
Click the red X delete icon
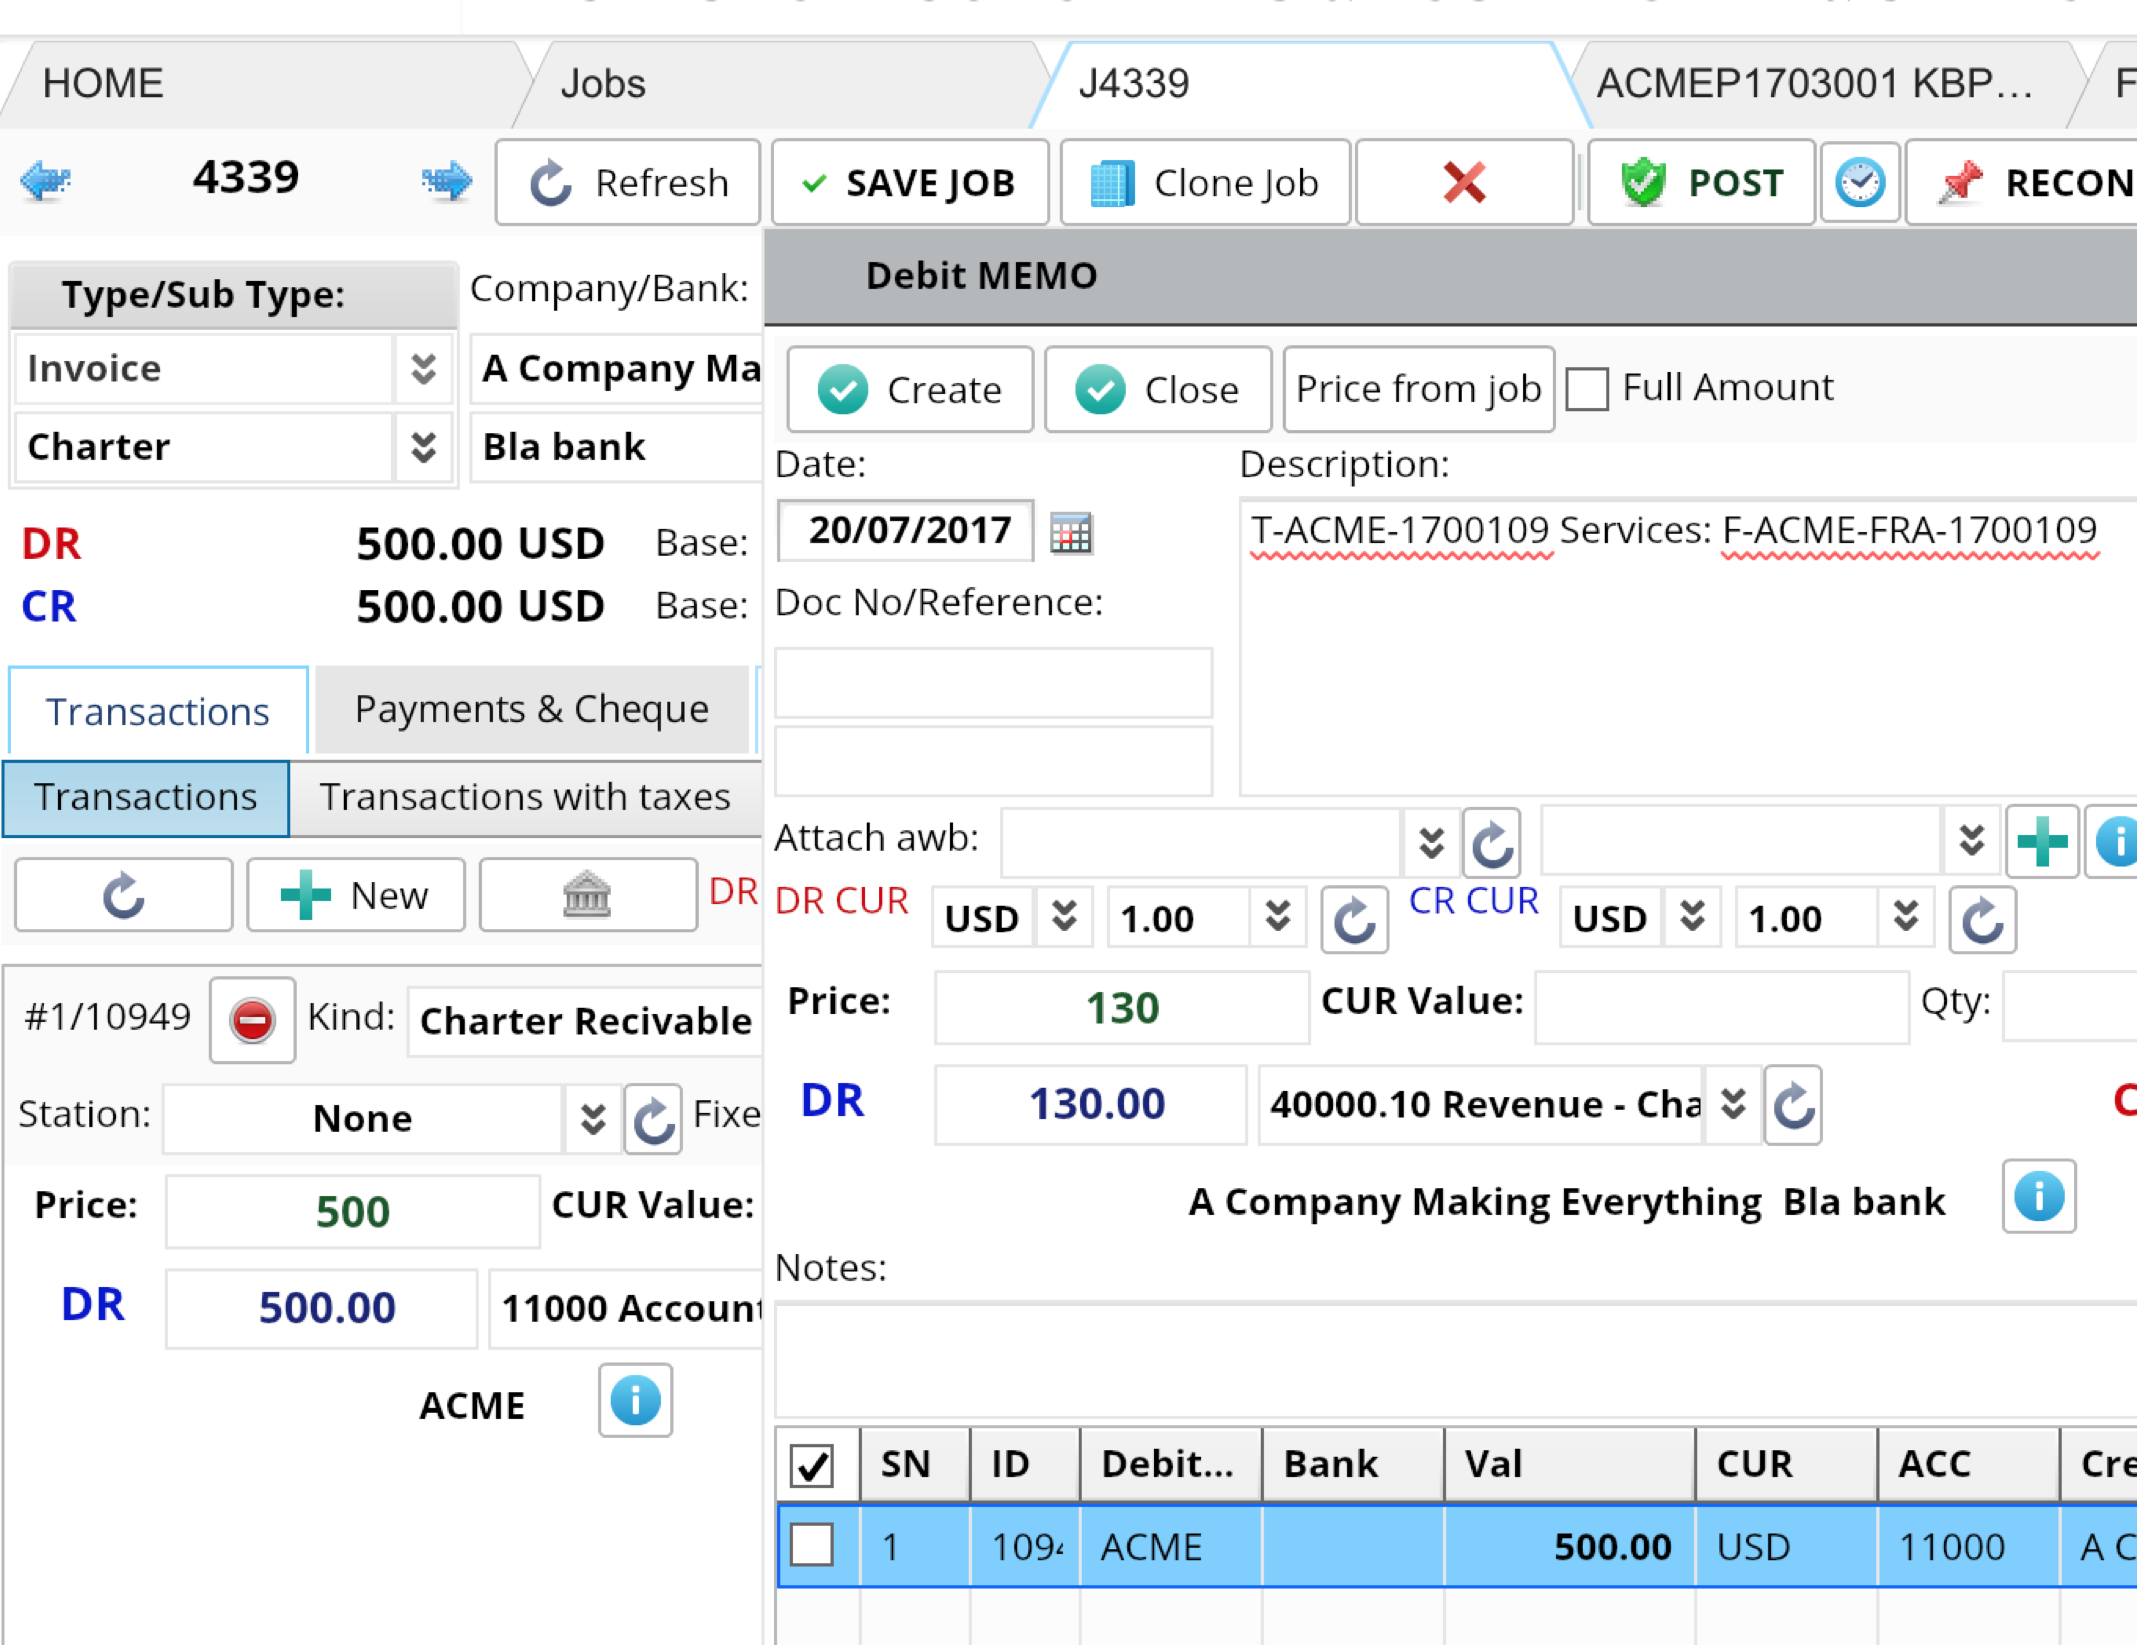pyautogui.click(x=1463, y=183)
